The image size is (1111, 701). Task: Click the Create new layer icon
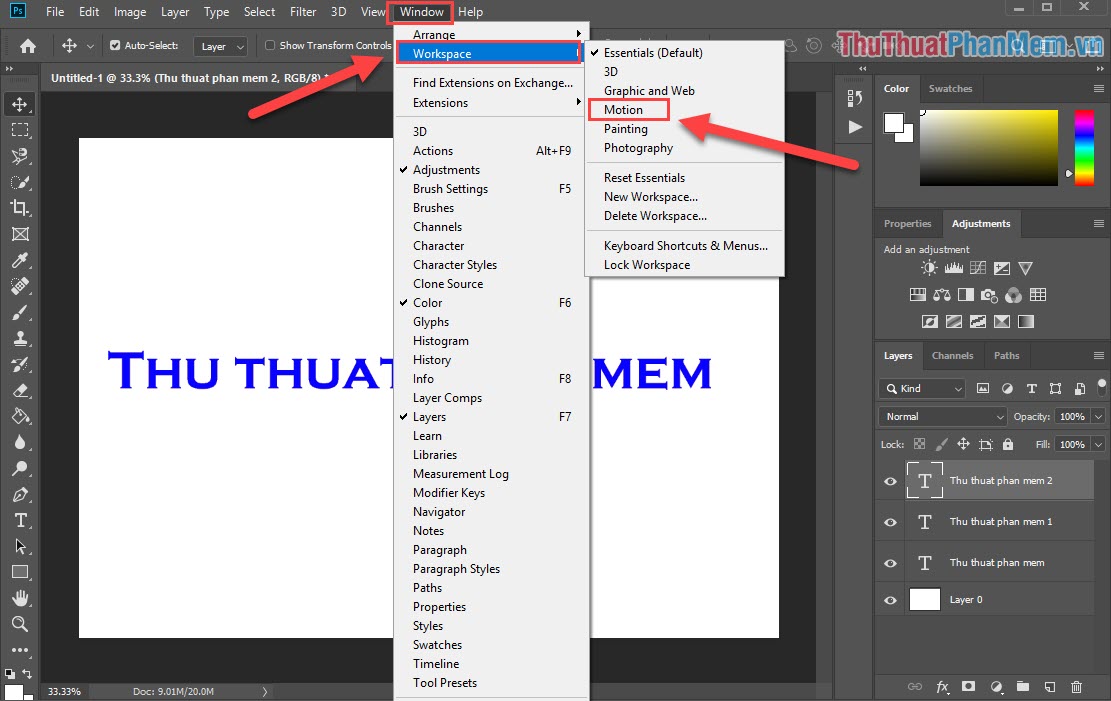pyautogui.click(x=1049, y=687)
